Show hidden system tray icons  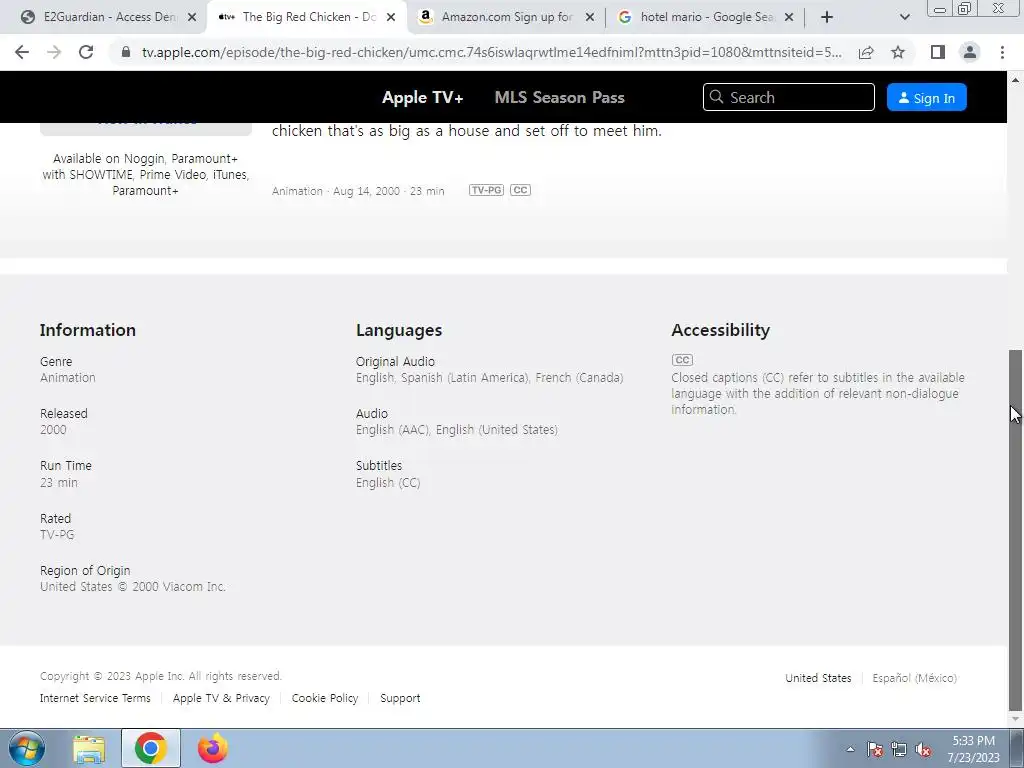pyautogui.click(x=850, y=749)
